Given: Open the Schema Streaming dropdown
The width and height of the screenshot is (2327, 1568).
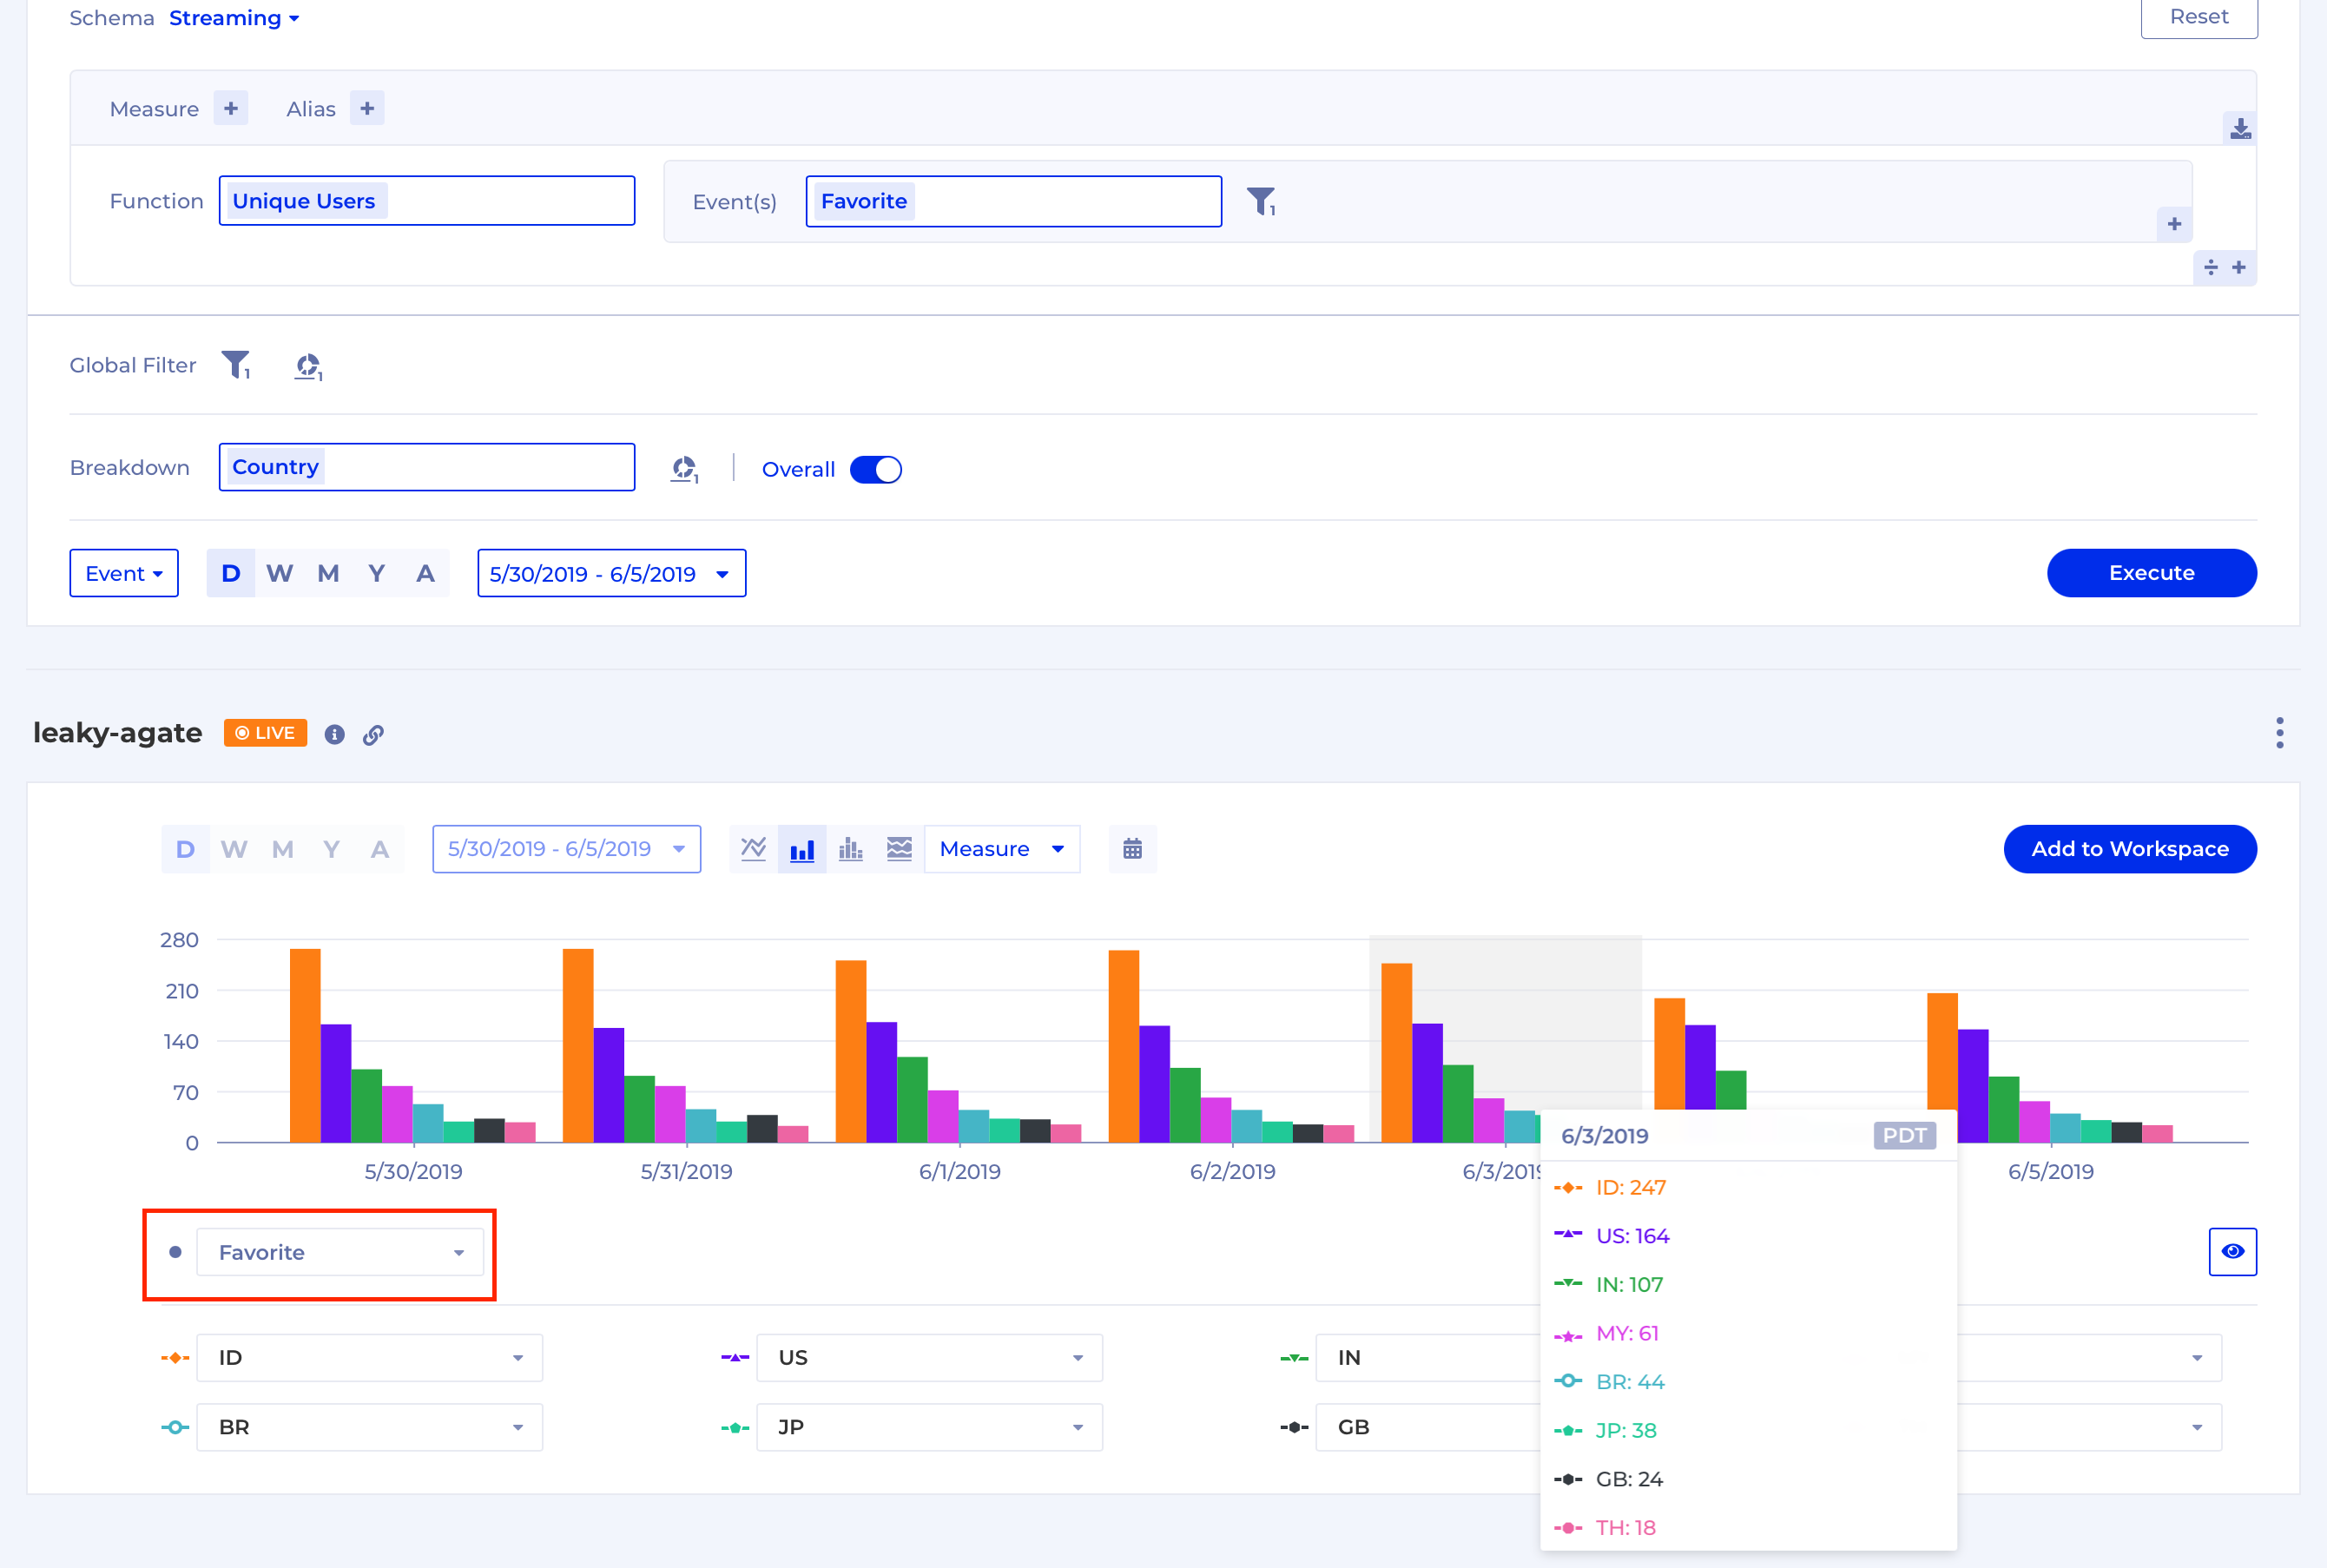Looking at the screenshot, I should (234, 18).
